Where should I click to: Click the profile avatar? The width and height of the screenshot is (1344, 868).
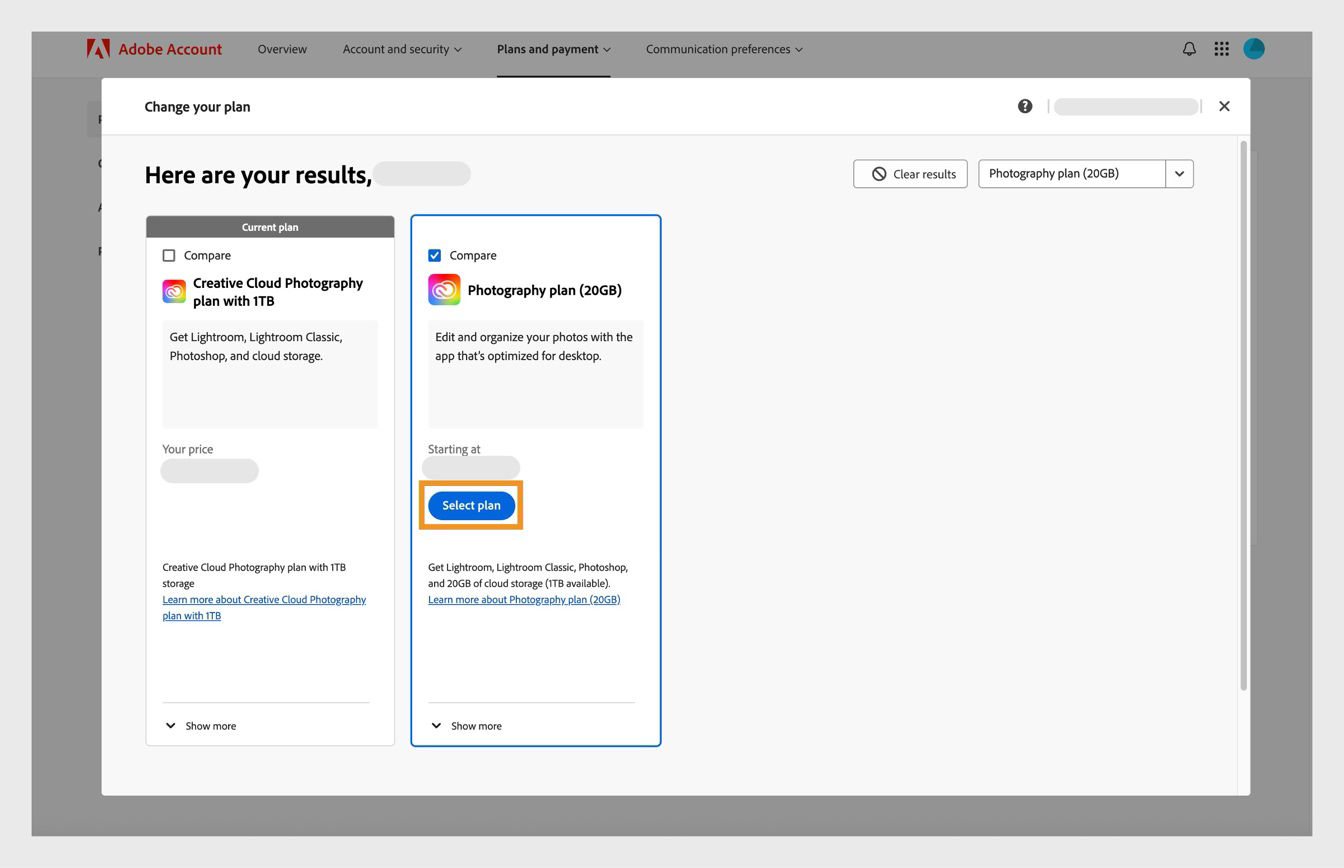(1253, 48)
